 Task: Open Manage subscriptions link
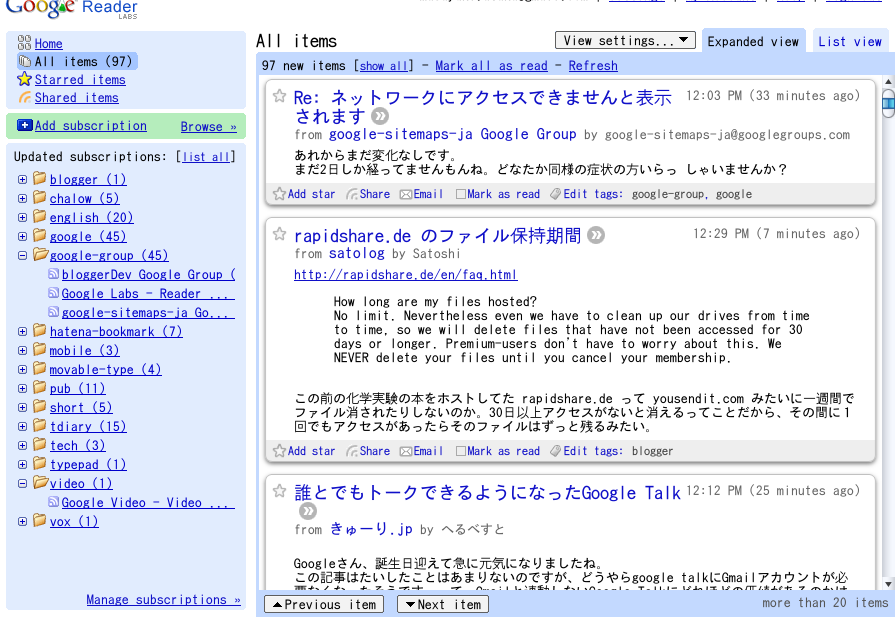click(x=163, y=599)
